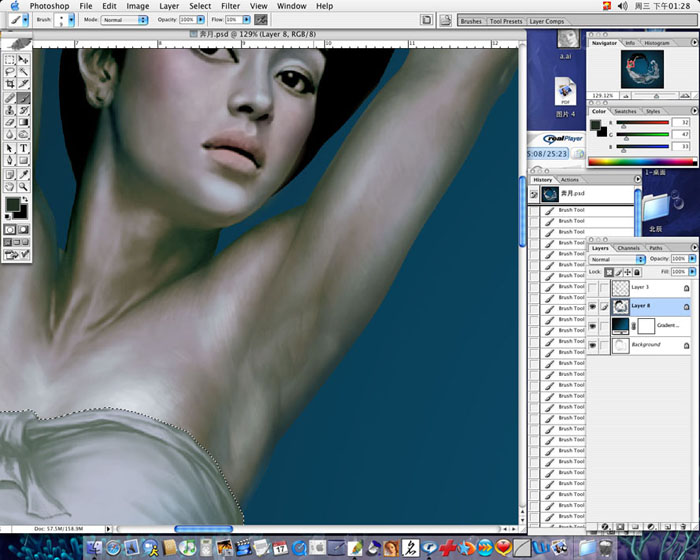Hide the Background layer eye
The image size is (700, 560).
592,345
